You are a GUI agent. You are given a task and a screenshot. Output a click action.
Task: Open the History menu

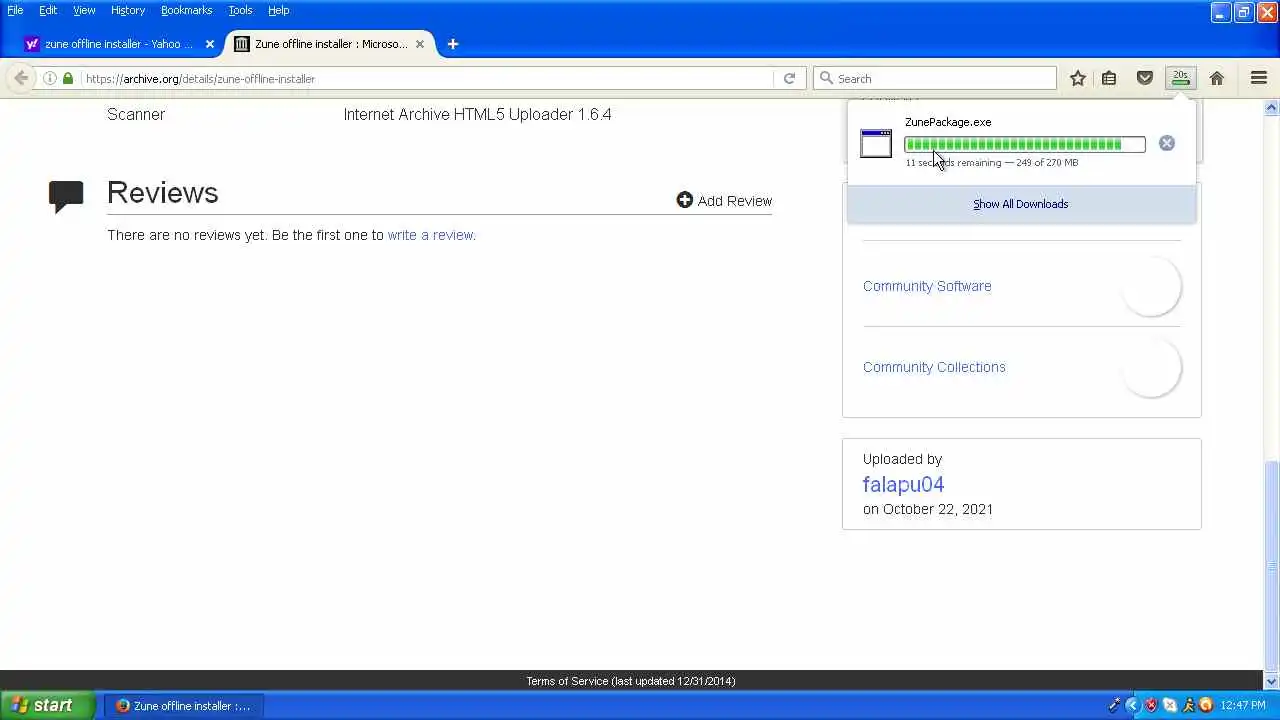click(128, 10)
